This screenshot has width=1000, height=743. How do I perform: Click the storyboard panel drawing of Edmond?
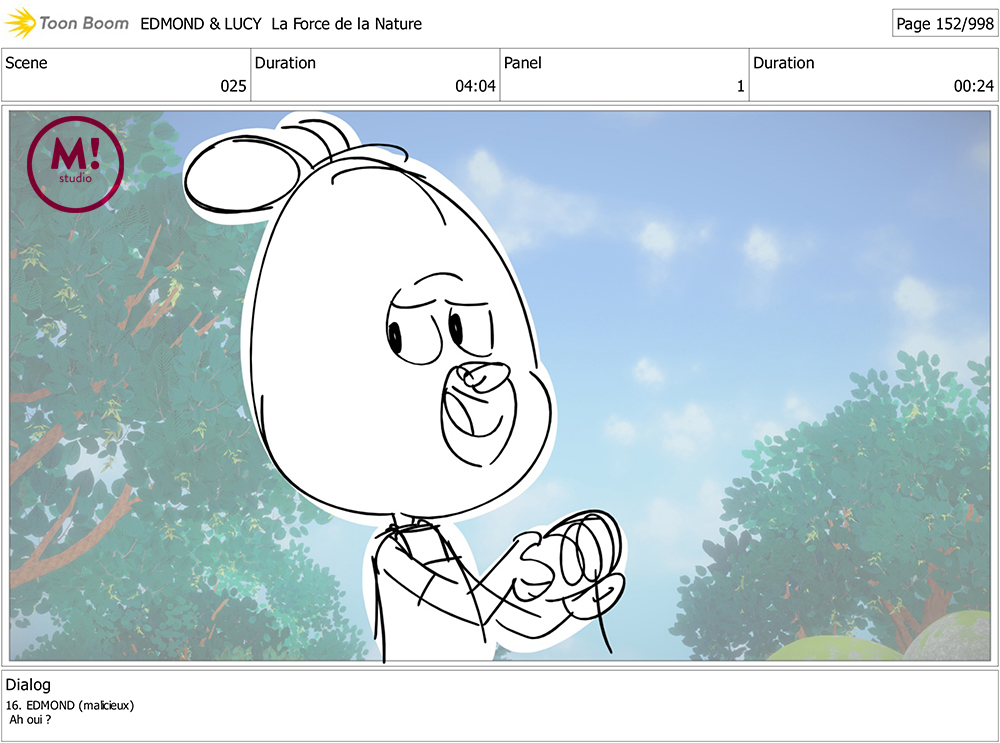point(499,385)
